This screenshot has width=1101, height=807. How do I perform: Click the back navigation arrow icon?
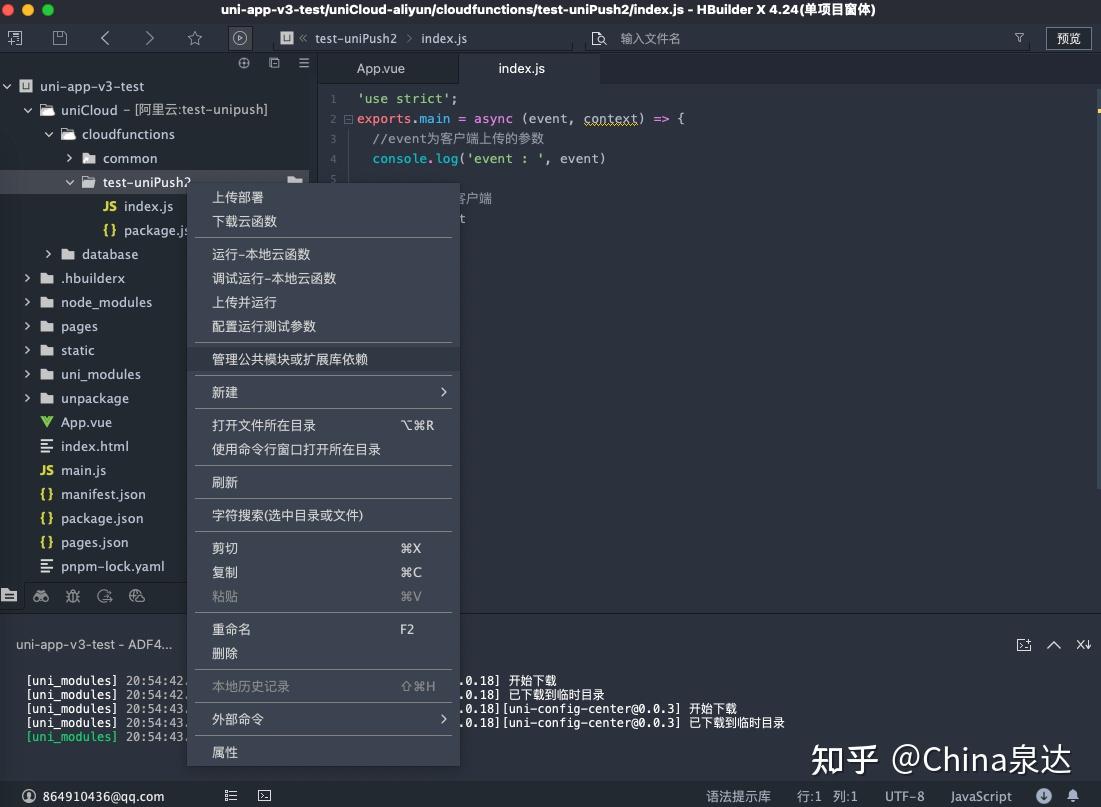pyautogui.click(x=104, y=37)
